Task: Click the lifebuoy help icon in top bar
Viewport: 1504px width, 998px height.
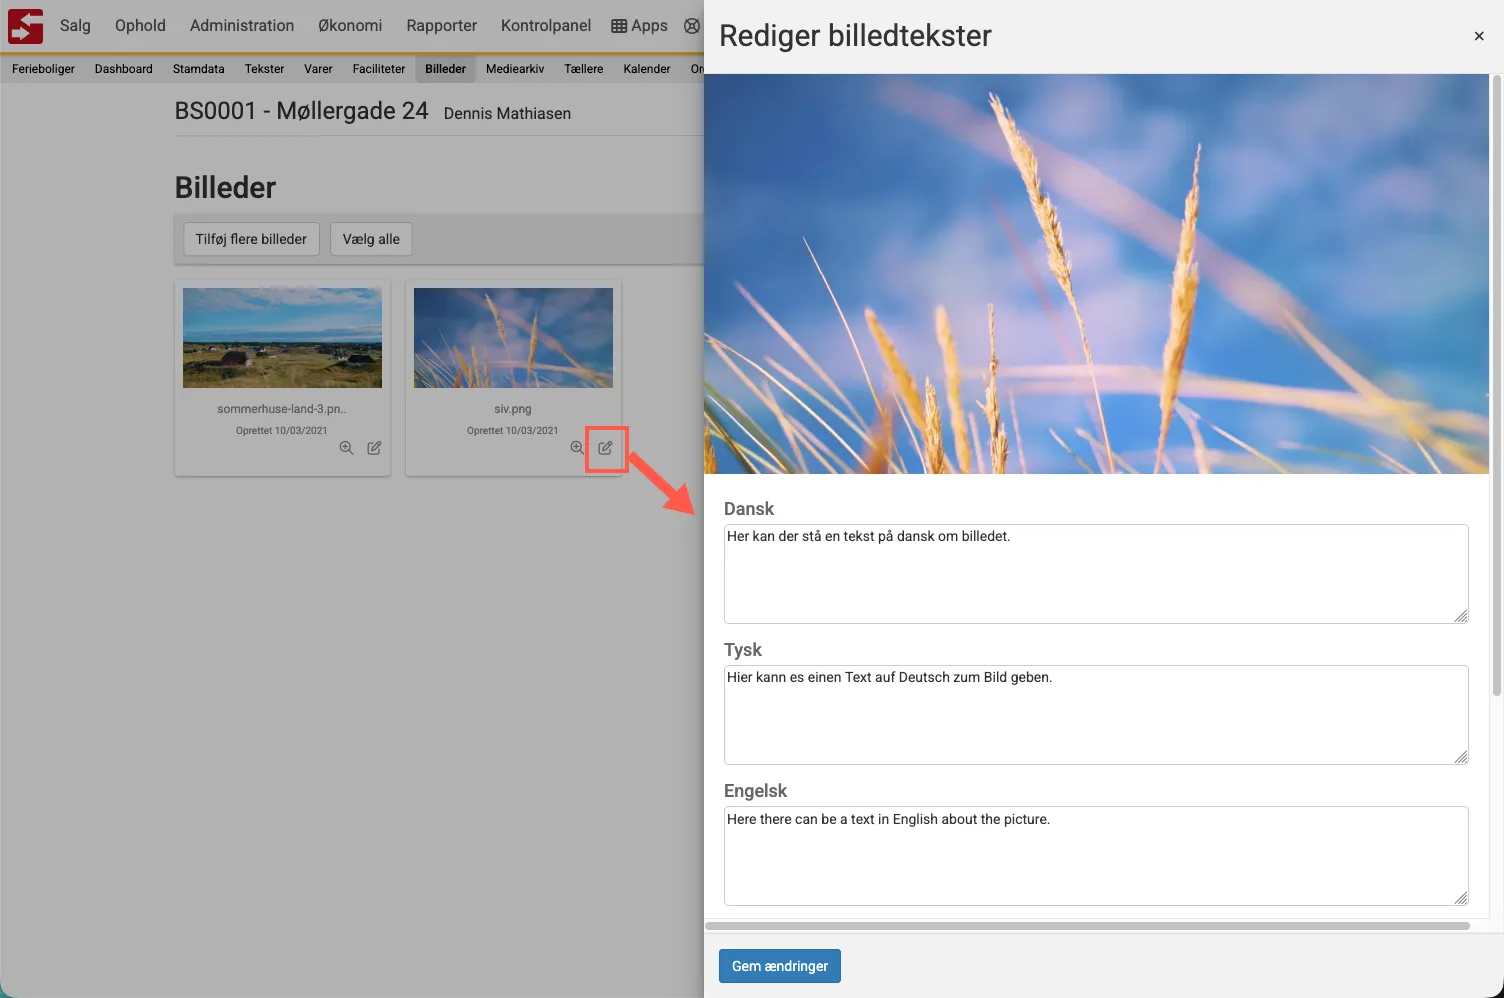Action: [692, 26]
